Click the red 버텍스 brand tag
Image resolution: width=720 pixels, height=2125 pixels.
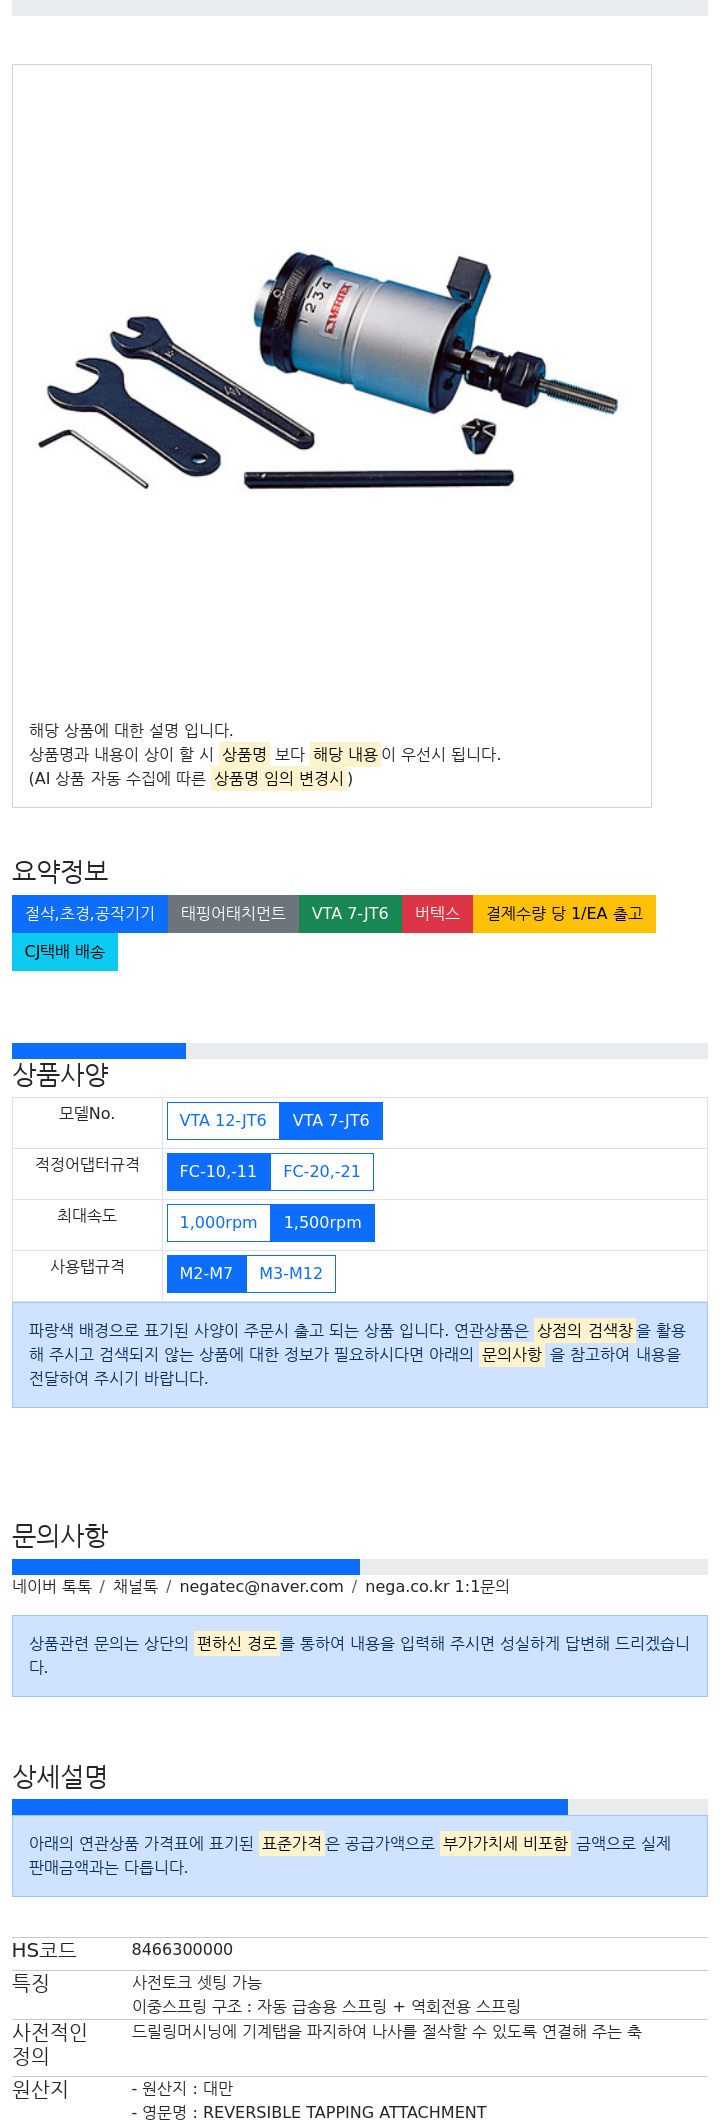coord(437,914)
